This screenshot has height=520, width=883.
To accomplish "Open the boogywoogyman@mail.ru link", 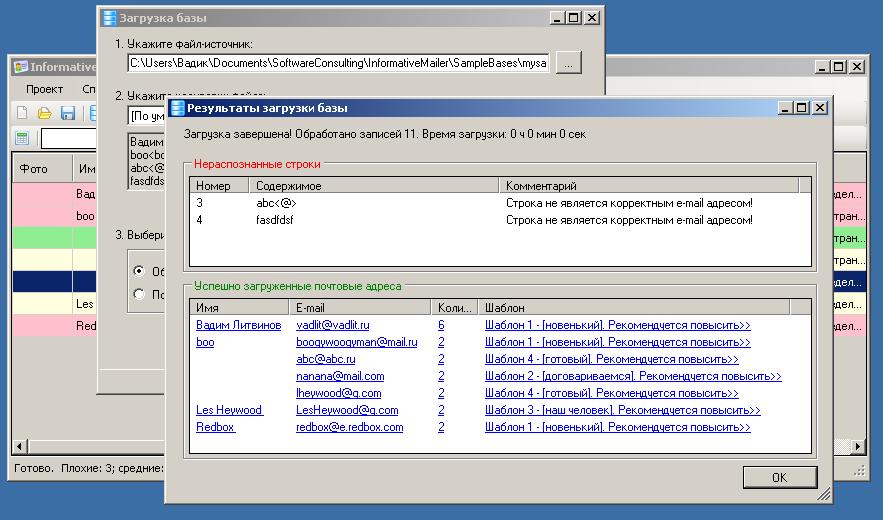I will 356,342.
